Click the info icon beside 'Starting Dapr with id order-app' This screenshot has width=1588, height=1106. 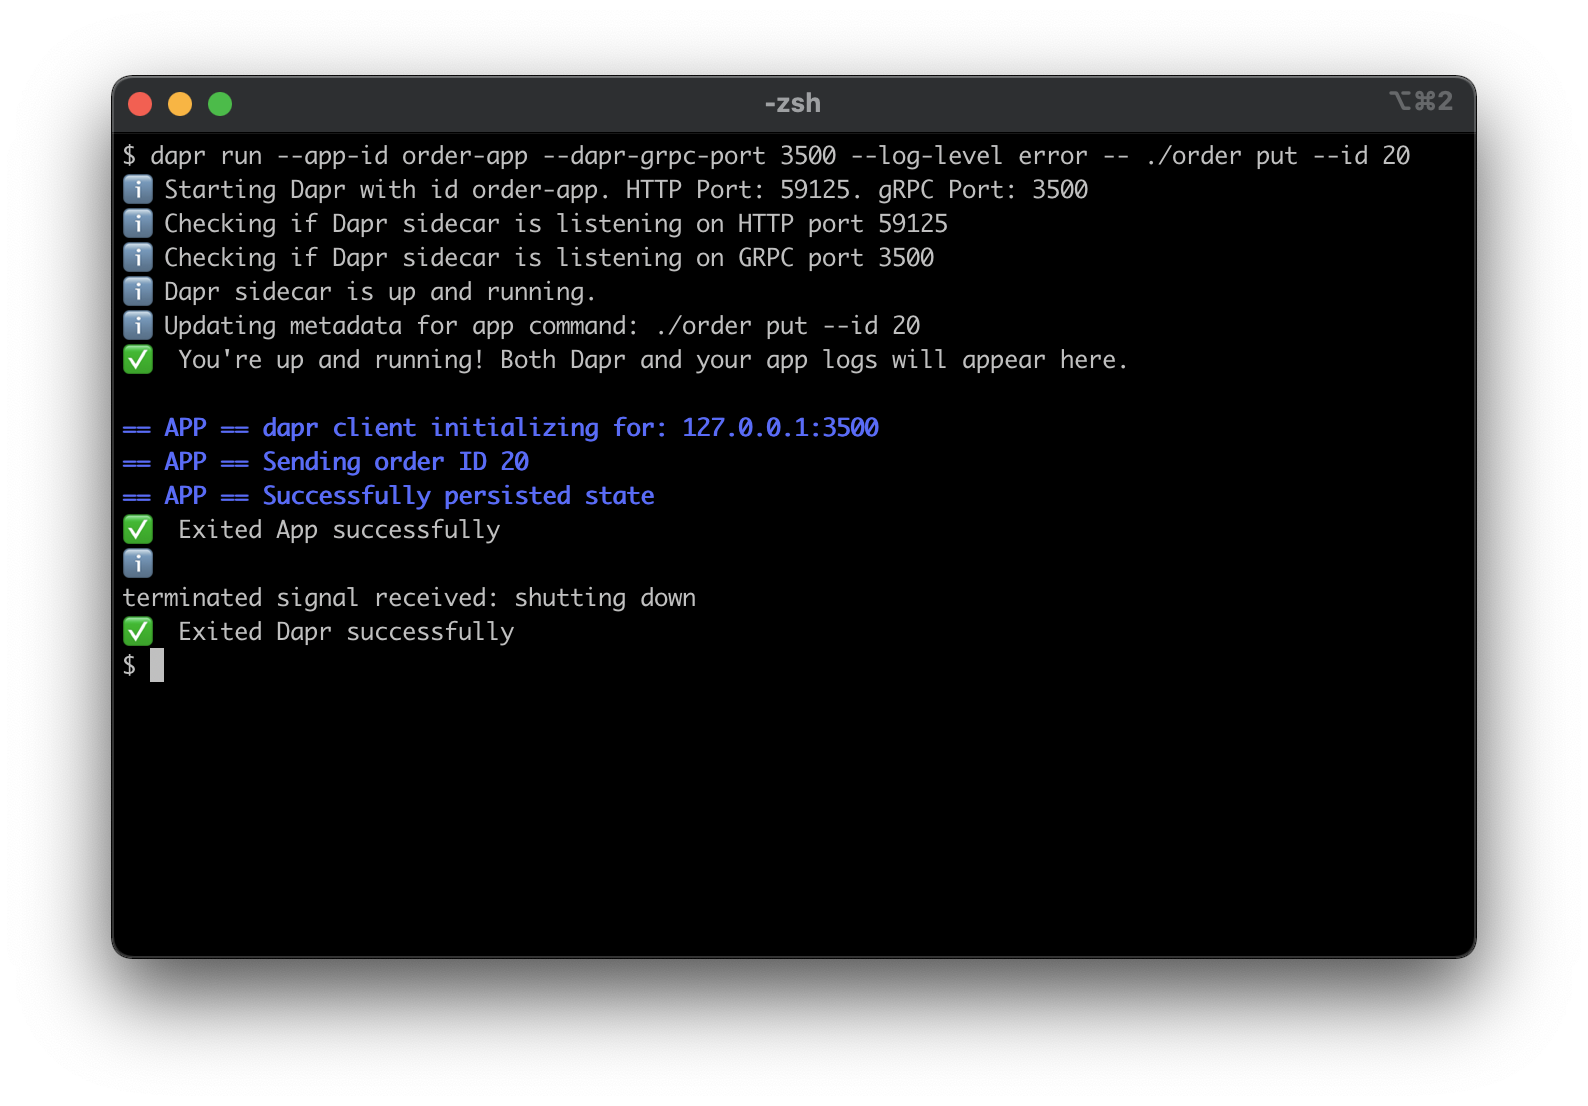pos(138,189)
